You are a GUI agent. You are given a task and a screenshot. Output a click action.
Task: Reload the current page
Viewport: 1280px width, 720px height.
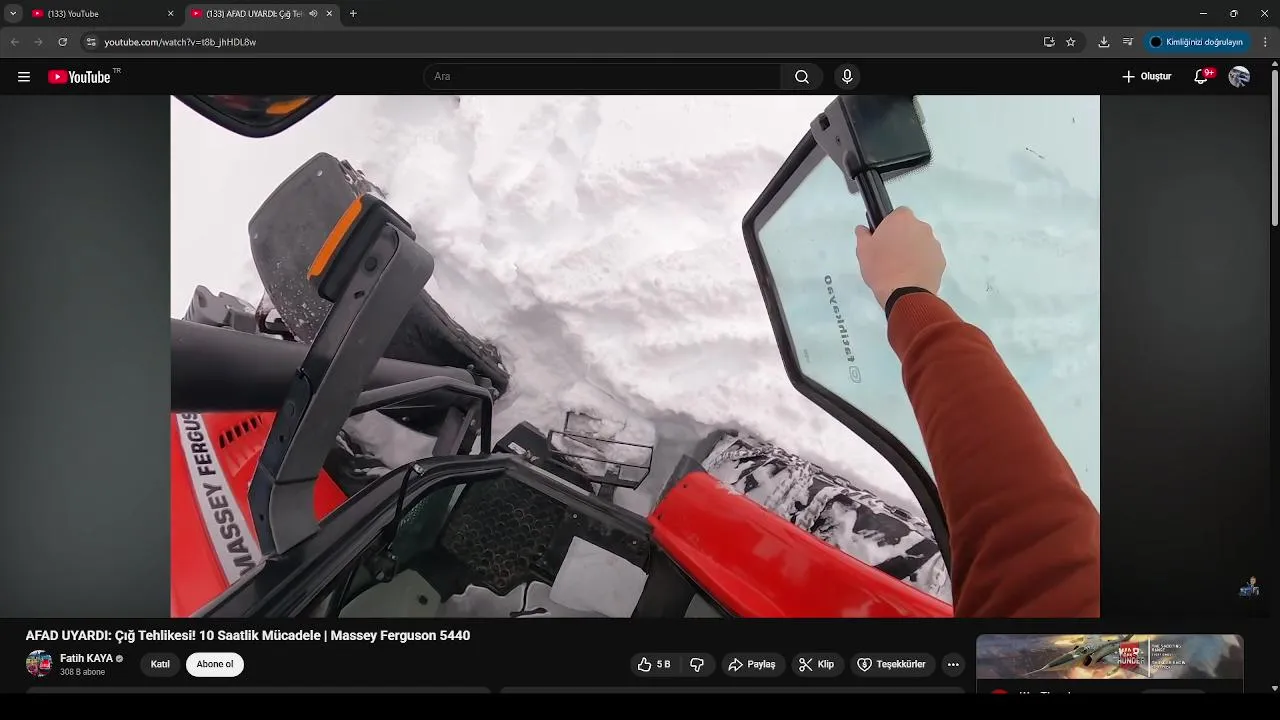(63, 42)
